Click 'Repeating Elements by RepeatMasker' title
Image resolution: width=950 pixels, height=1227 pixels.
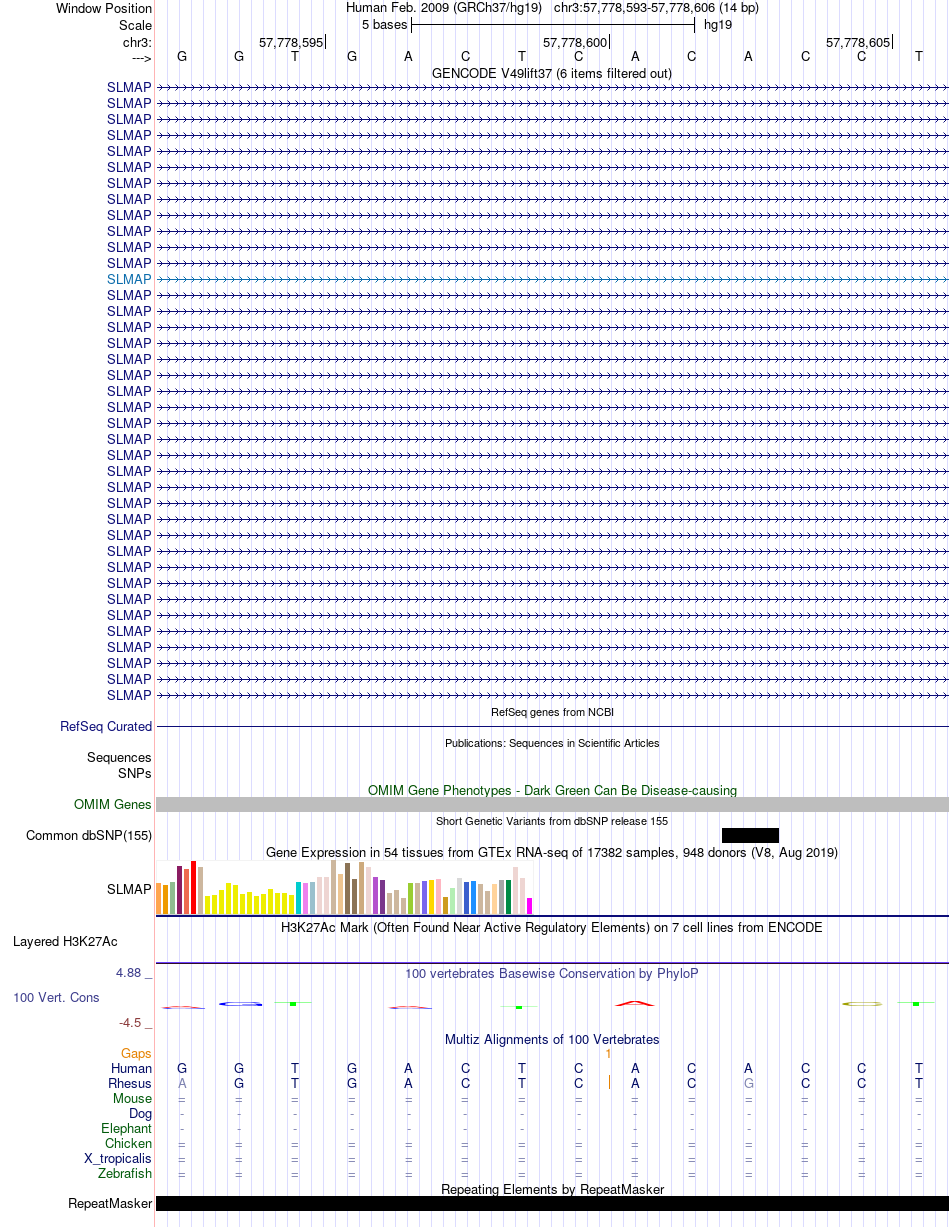(552, 1189)
